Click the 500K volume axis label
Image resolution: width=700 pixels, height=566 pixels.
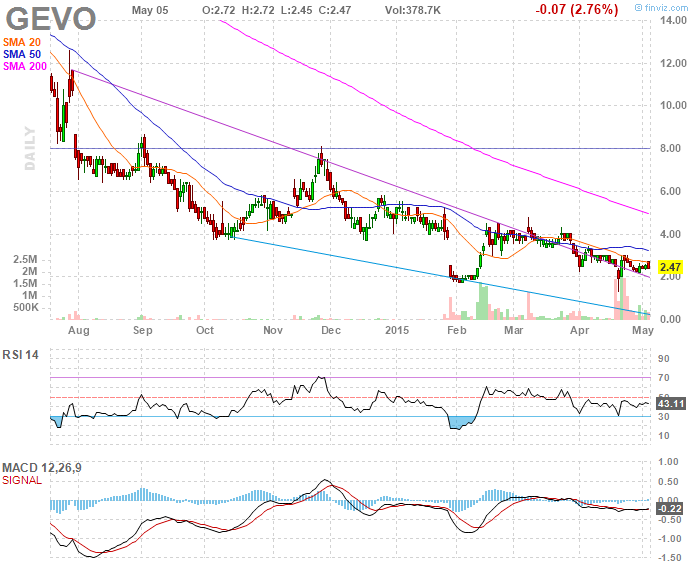tap(26, 308)
